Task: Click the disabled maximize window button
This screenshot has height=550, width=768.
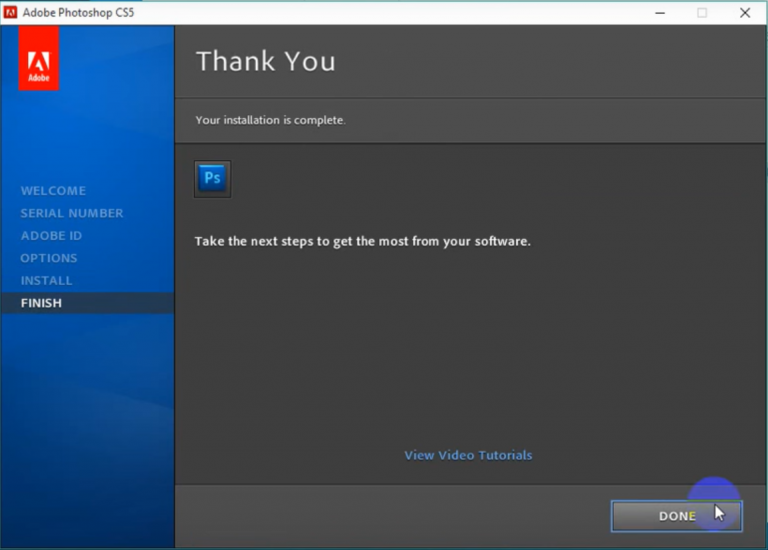Action: click(702, 13)
